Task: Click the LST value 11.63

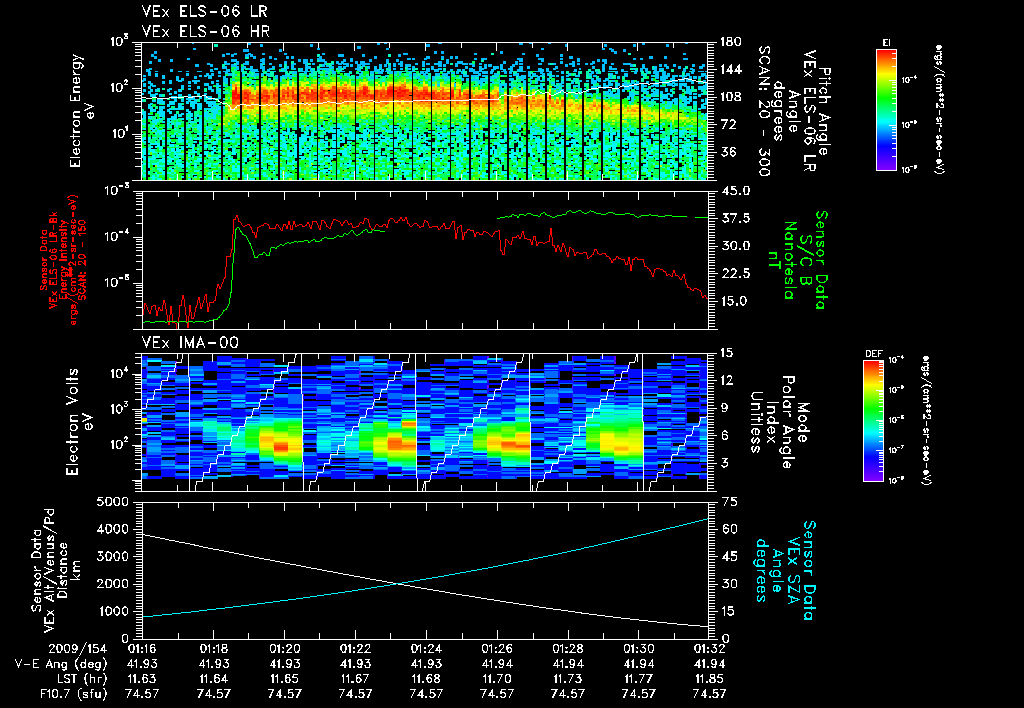Action: [142, 679]
